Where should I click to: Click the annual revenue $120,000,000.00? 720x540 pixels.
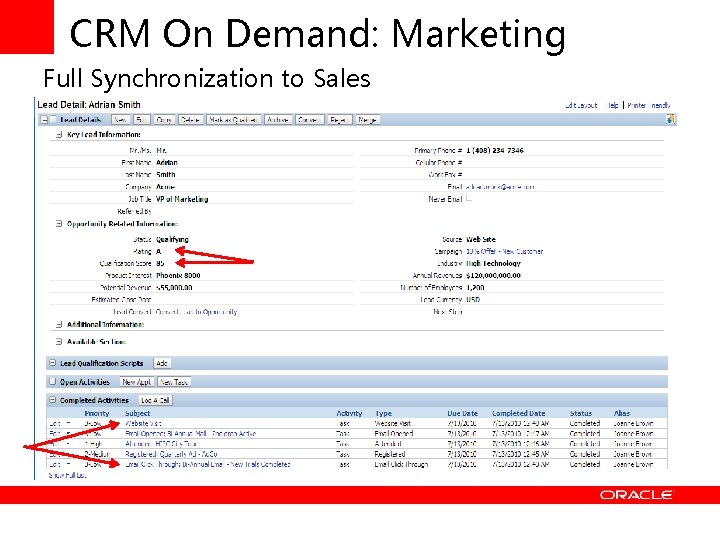[493, 275]
